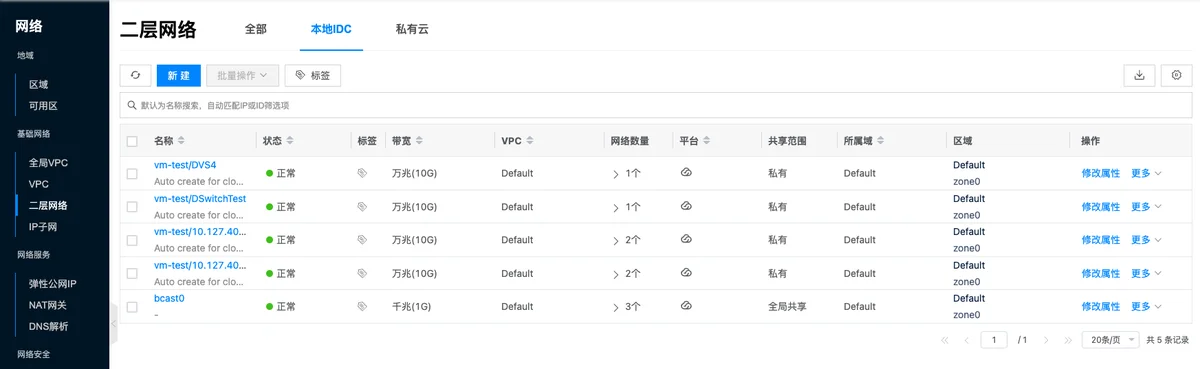This screenshot has height=369, width=1200.
Task: Click the tag icon in vm-test/DVS4 row
Action: click(362, 173)
